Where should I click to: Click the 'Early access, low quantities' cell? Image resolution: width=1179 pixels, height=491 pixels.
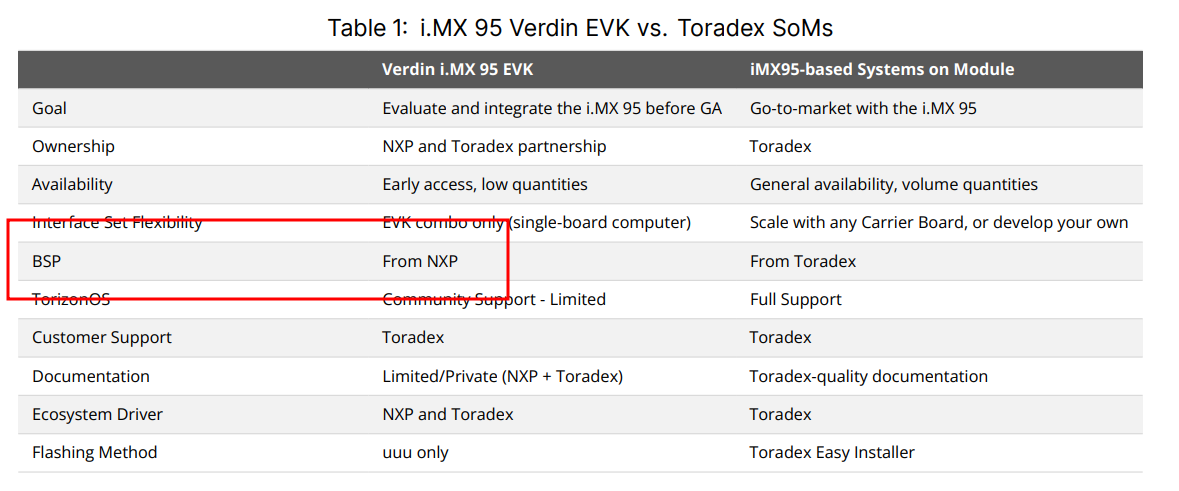pyautogui.click(x=485, y=184)
